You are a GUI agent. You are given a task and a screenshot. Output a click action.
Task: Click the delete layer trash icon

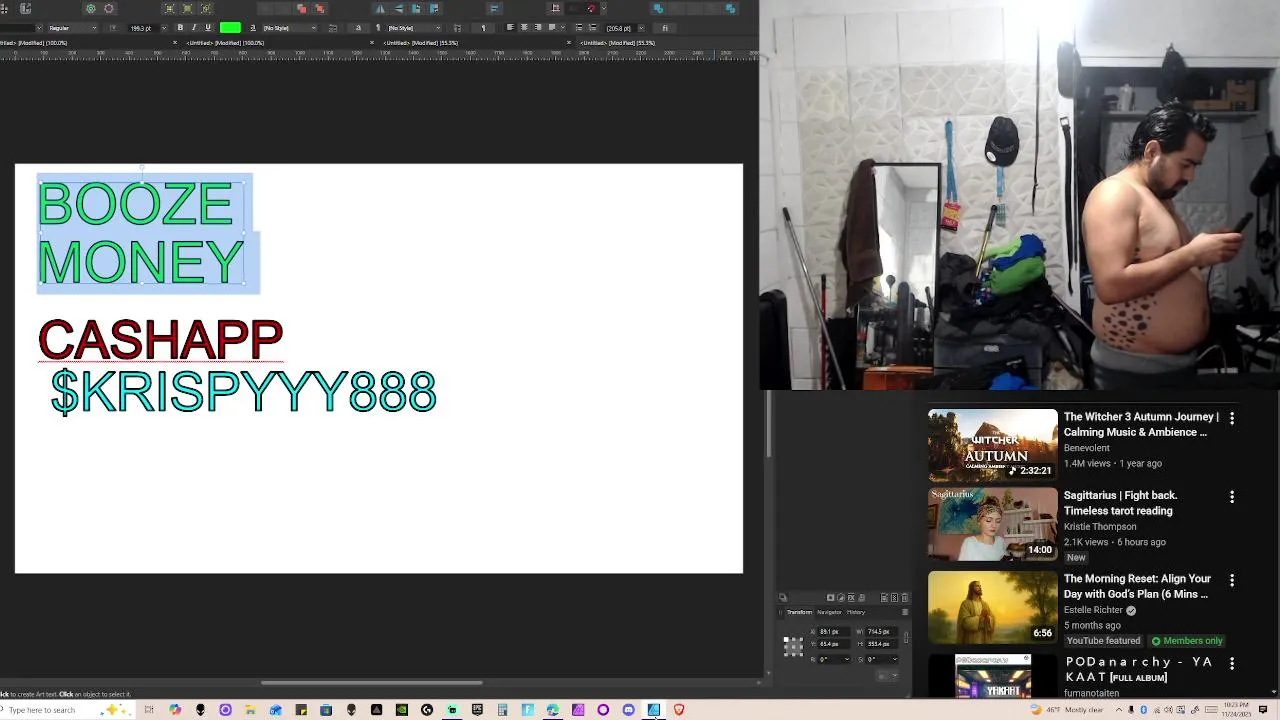click(x=904, y=598)
